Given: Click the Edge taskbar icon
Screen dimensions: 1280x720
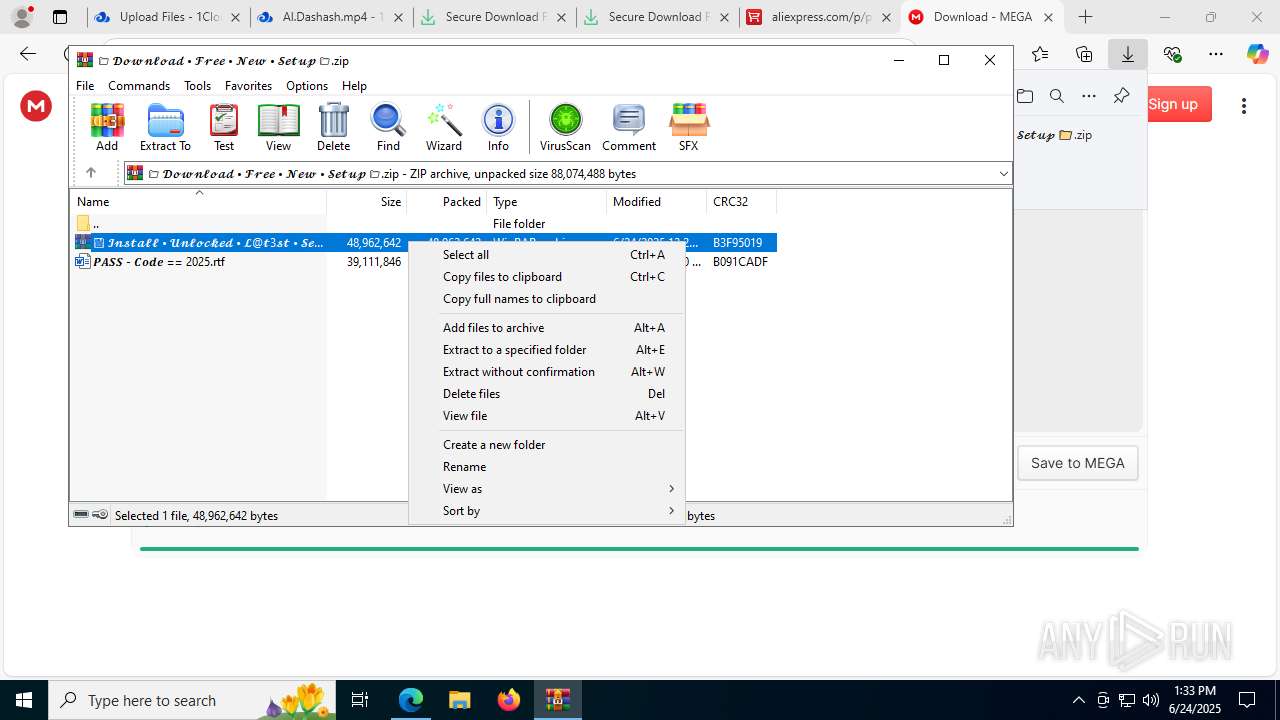Looking at the screenshot, I should pyautogui.click(x=411, y=700).
